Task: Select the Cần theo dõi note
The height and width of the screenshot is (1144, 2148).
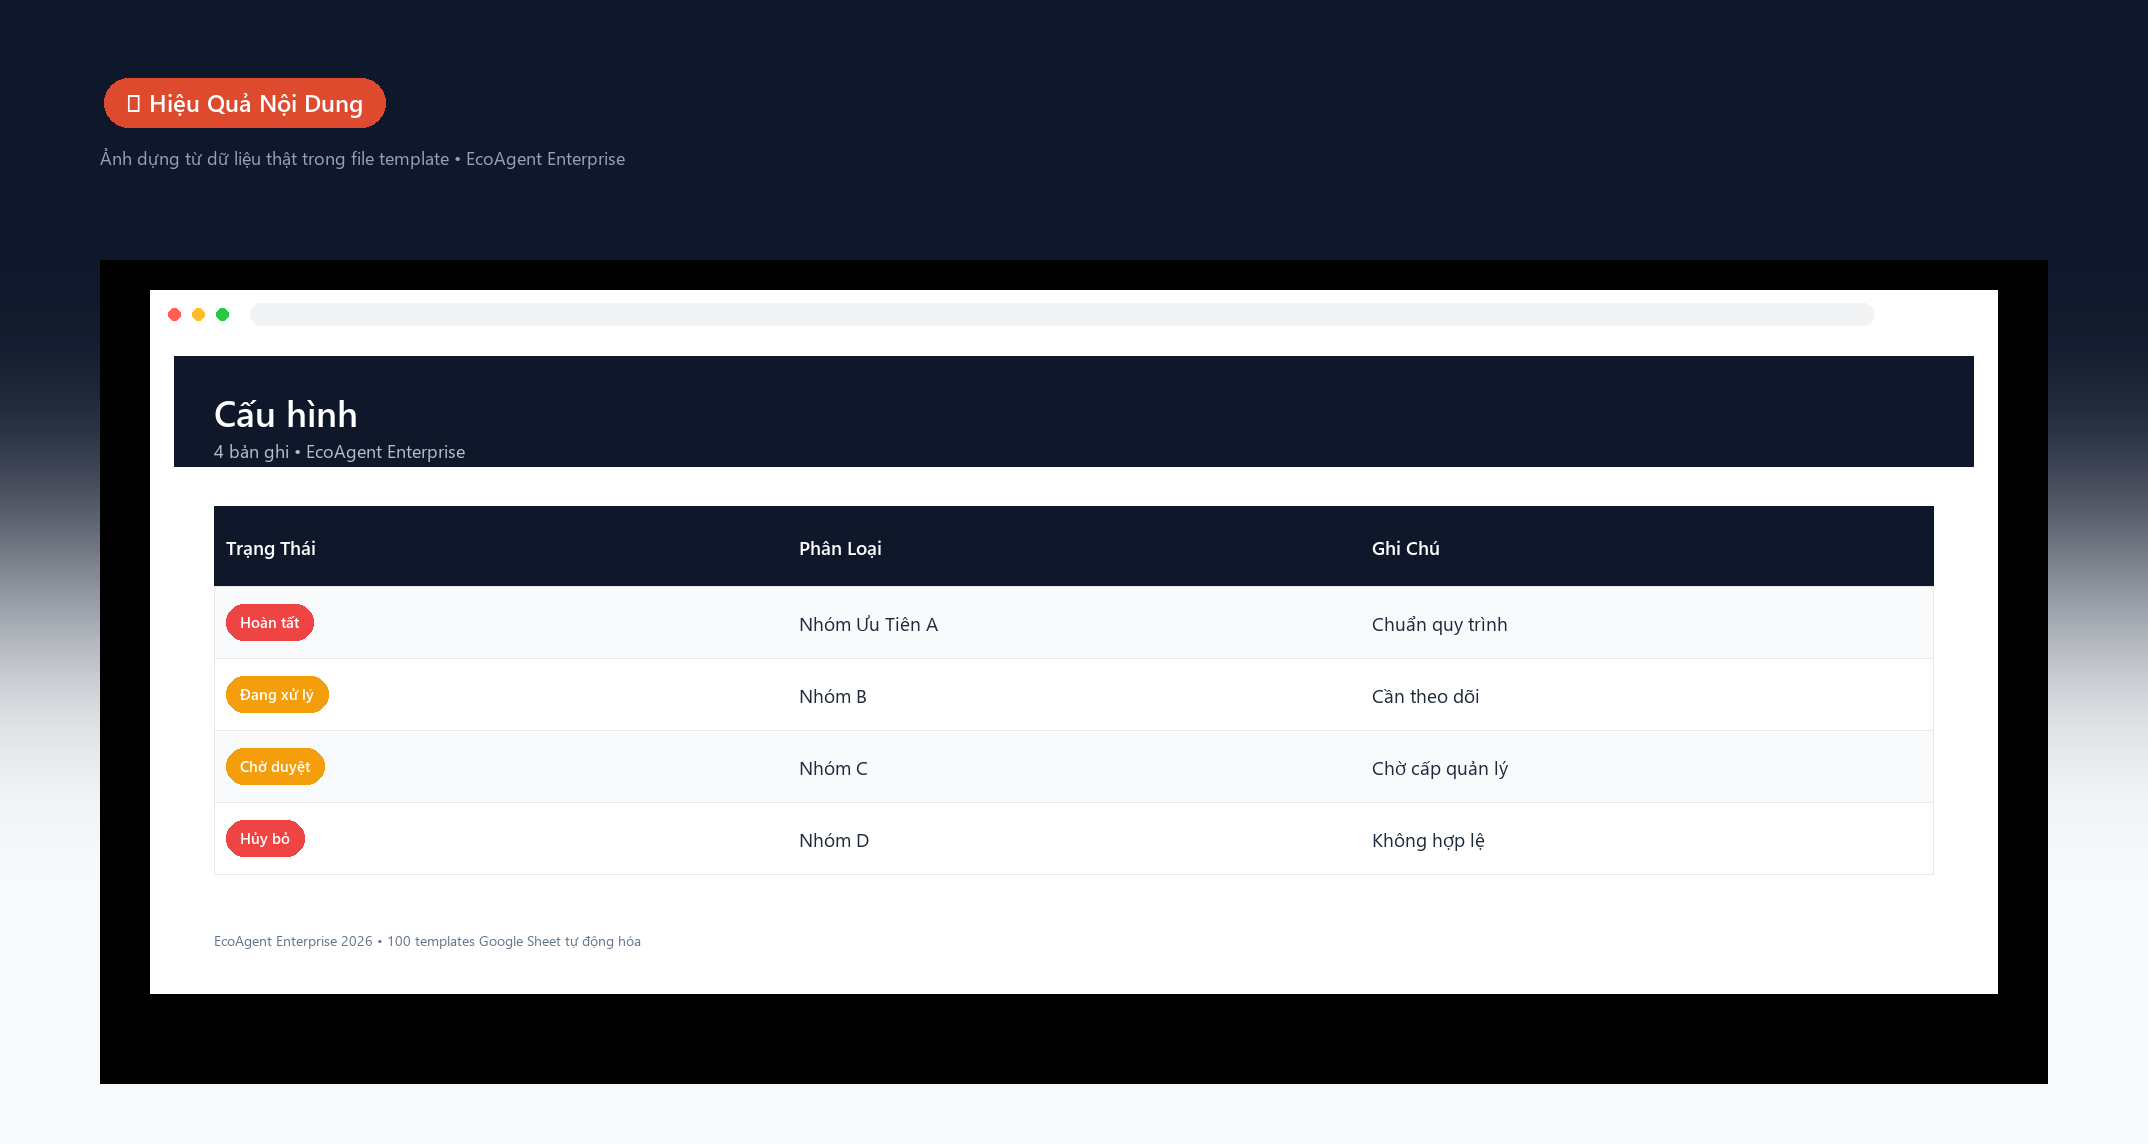Action: [1425, 696]
